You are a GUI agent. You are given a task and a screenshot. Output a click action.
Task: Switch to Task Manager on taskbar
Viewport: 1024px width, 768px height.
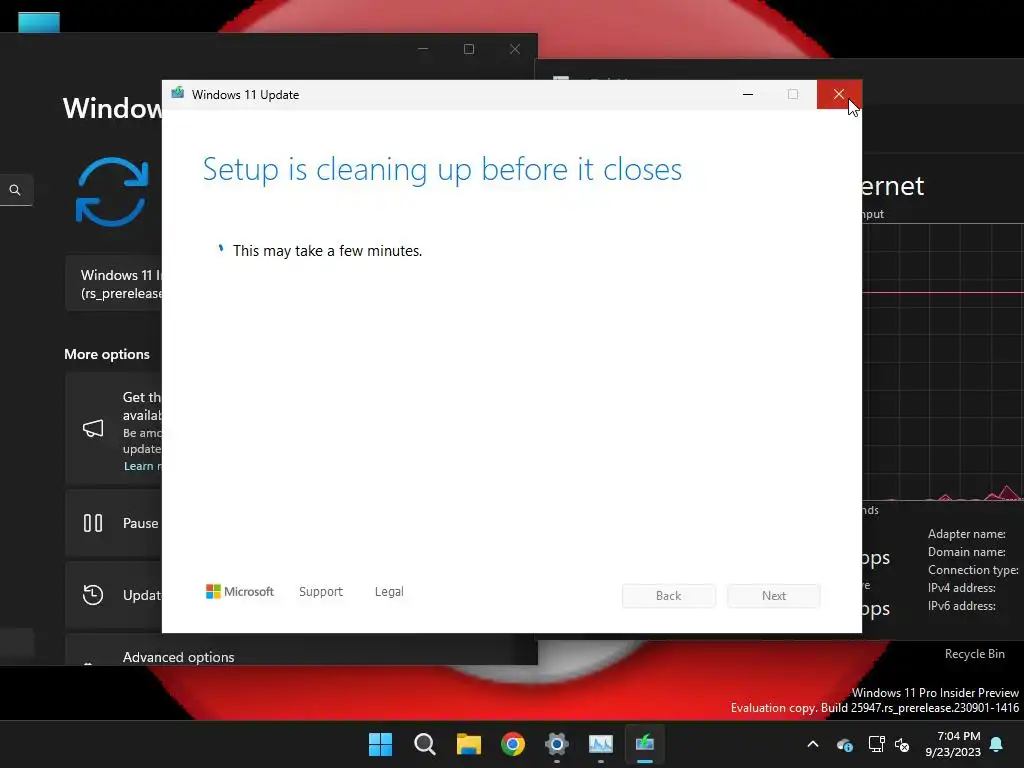coord(601,744)
